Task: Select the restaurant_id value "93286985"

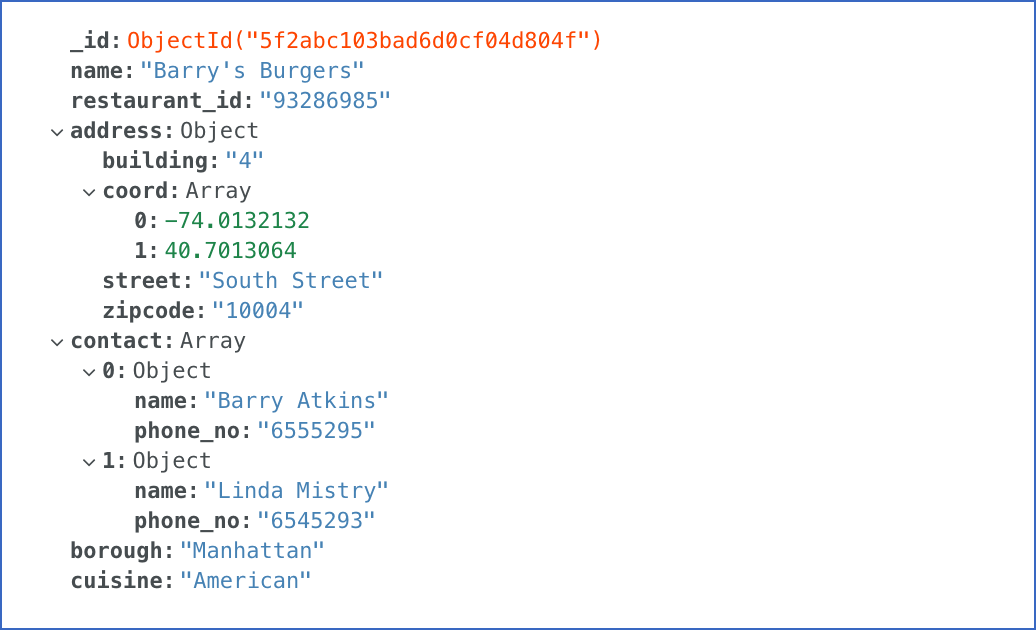Action: (x=324, y=101)
